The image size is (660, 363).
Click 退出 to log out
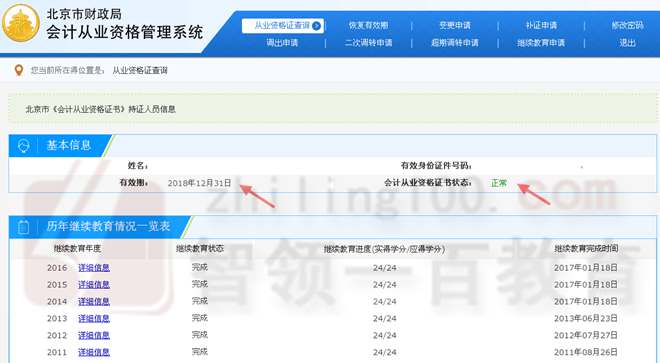[x=627, y=43]
